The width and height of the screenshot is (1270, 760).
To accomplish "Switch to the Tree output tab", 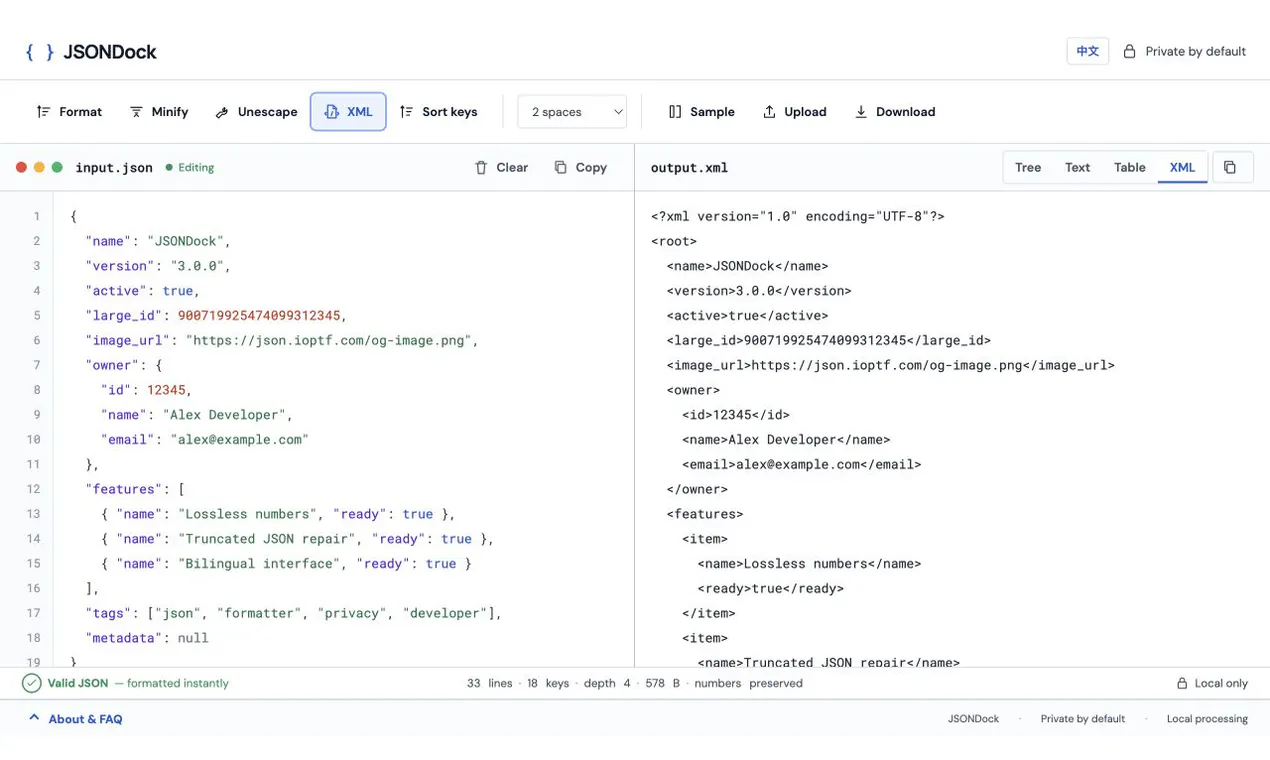I will click(1028, 168).
